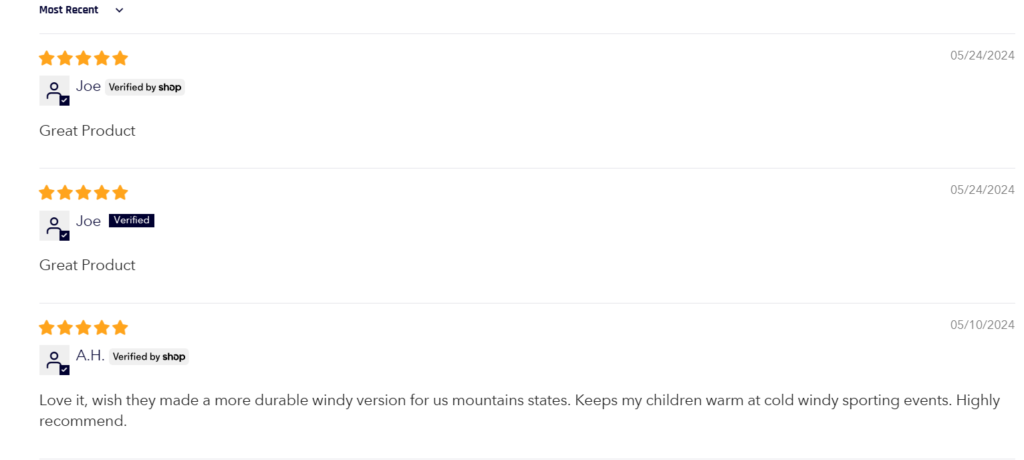Click second review text Great Product
Image resolution: width=1024 pixels, height=460 pixels.
[88, 265]
